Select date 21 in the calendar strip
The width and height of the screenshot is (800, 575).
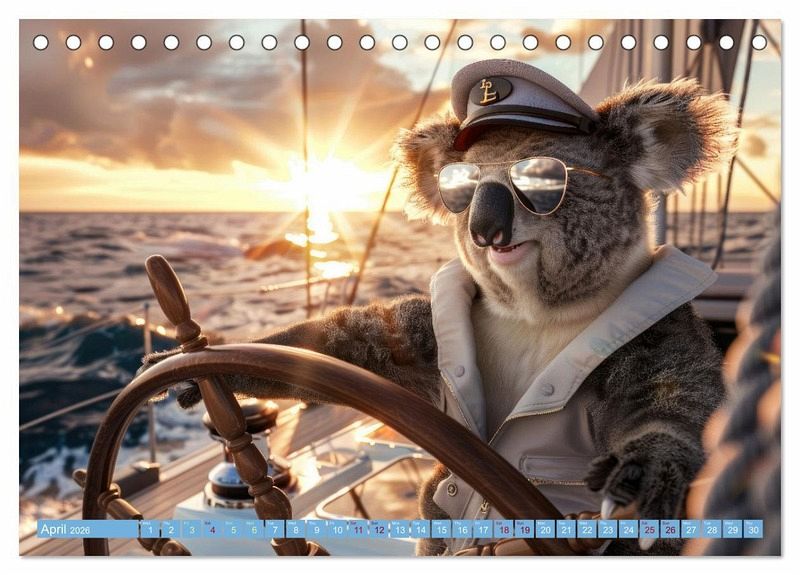566,529
